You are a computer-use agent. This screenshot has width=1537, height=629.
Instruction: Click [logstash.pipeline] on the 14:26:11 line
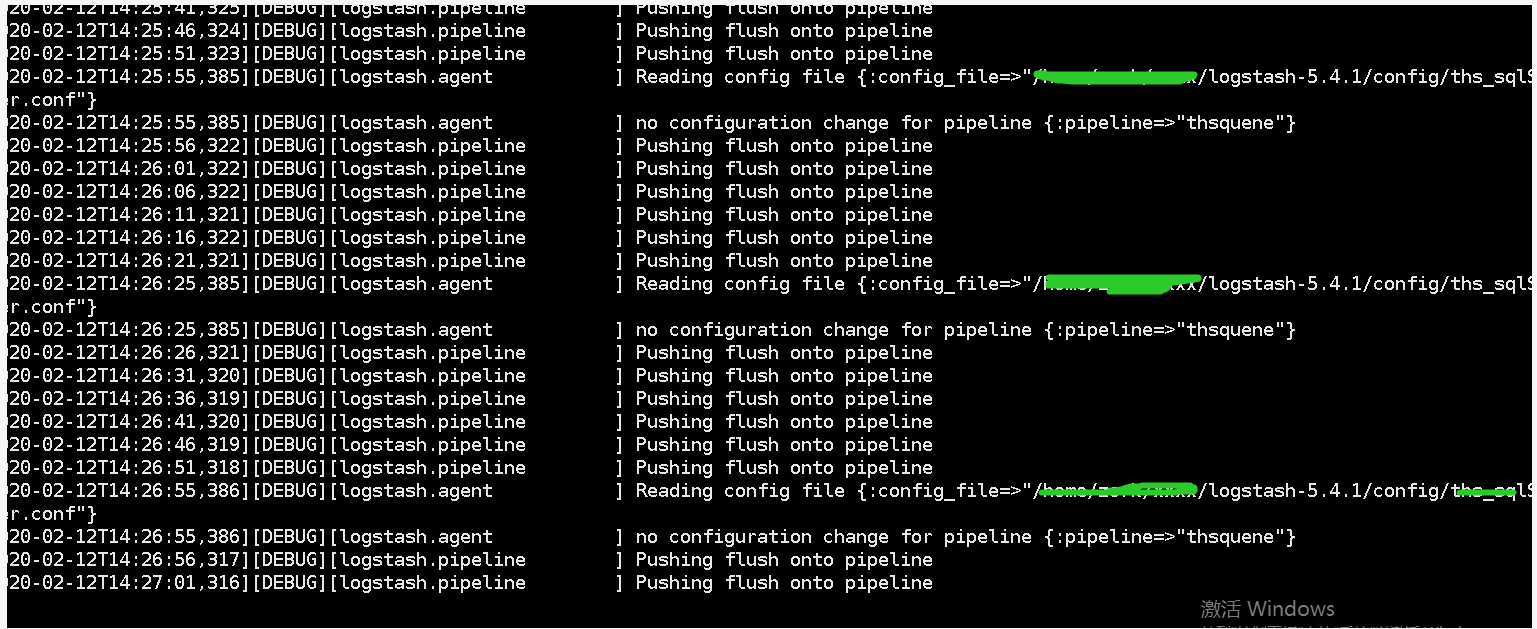(428, 215)
